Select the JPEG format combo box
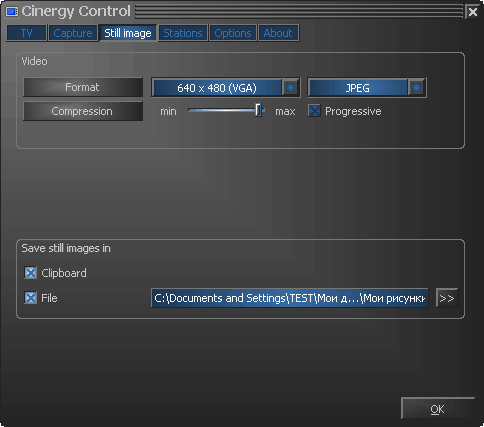 pos(367,88)
